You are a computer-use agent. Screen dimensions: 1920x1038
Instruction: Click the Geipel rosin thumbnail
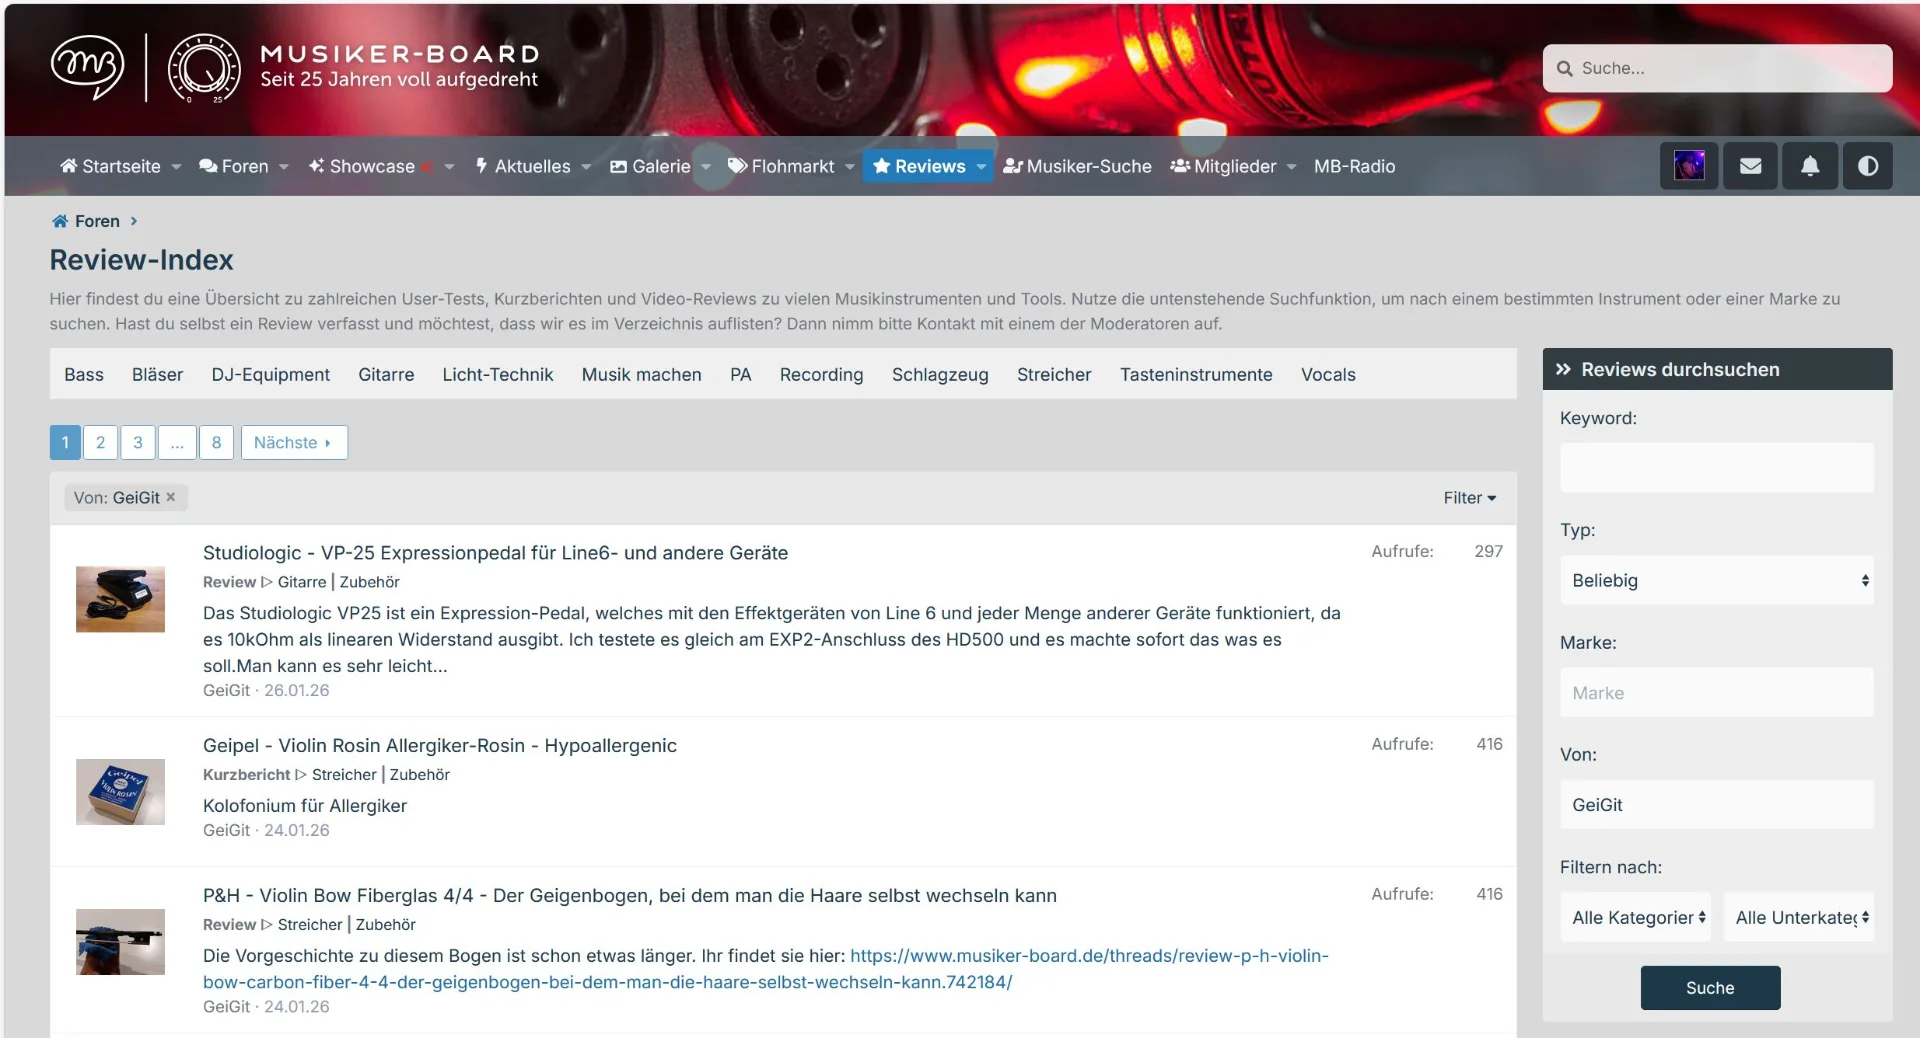coord(120,792)
